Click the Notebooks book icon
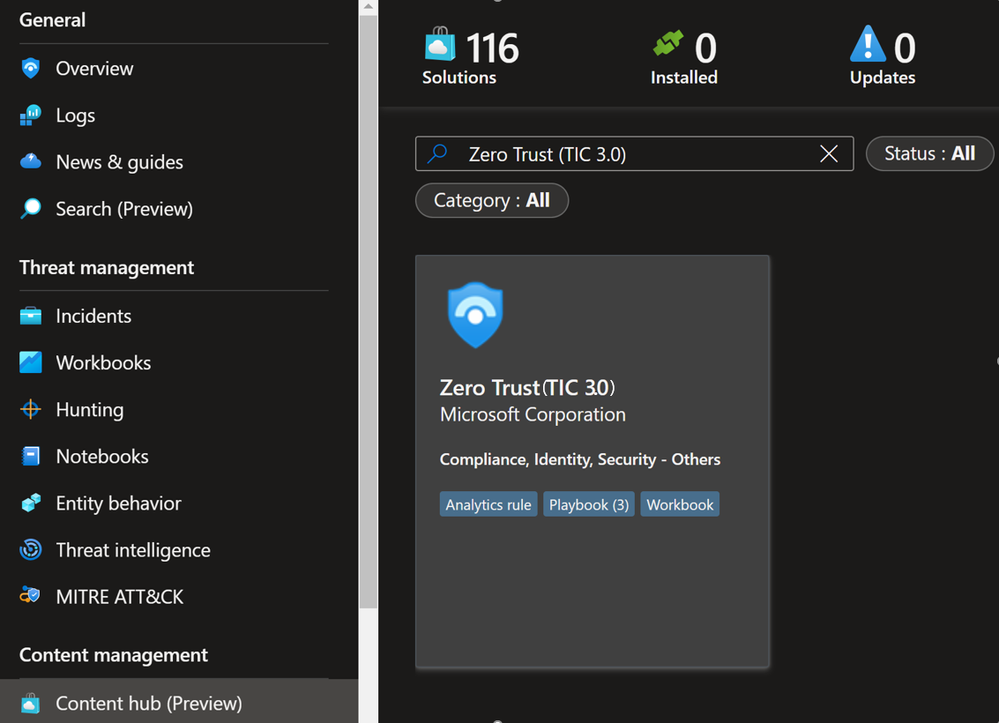Screen dimensions: 999x723 (31, 456)
